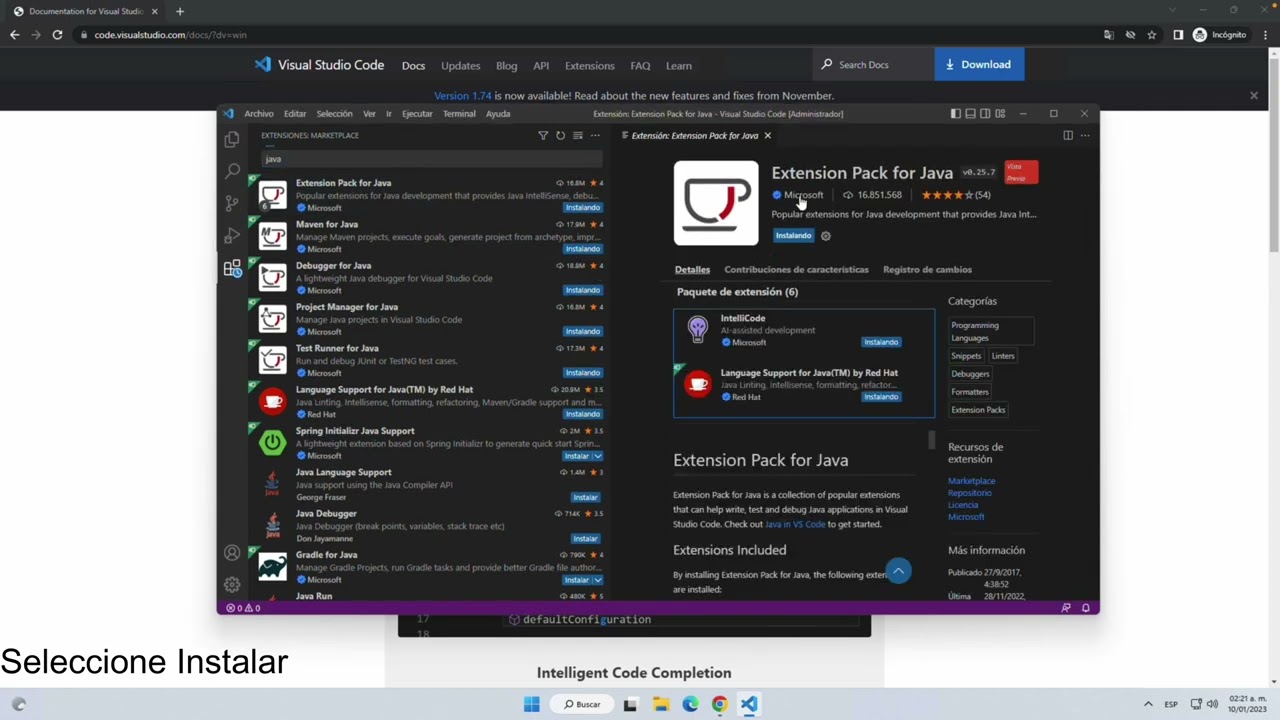This screenshot has height=720, width=1280.
Task: Click Instalar button for Java Debugger
Action: tap(585, 538)
